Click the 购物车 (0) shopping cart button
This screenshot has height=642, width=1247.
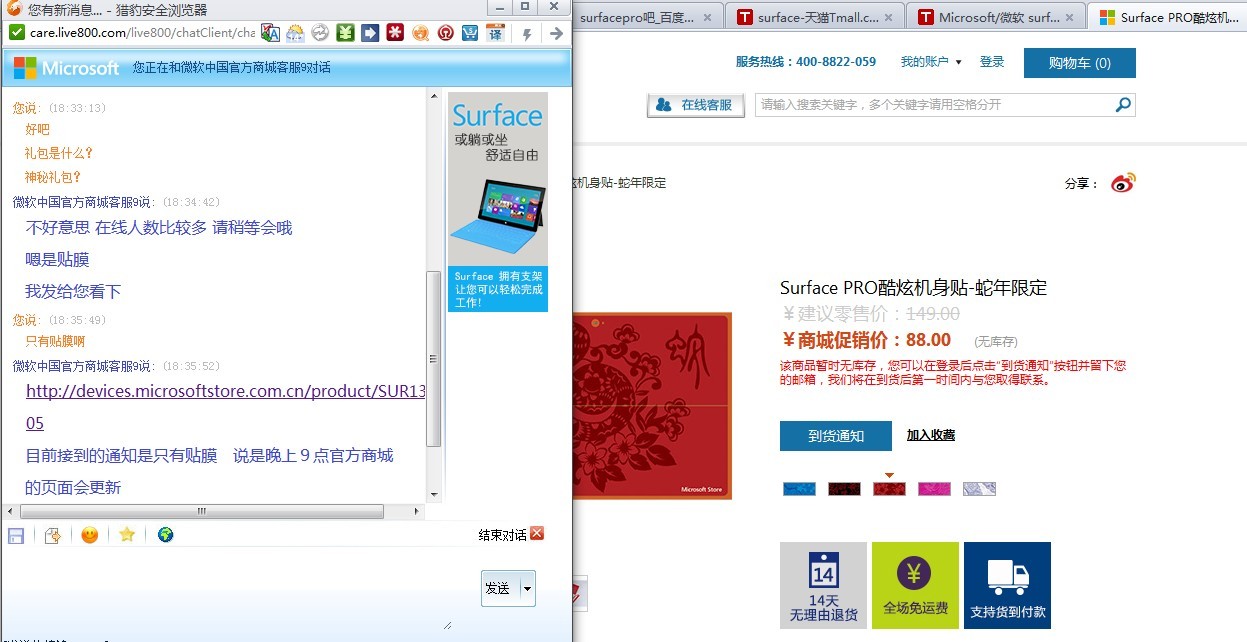pyautogui.click(x=1080, y=63)
